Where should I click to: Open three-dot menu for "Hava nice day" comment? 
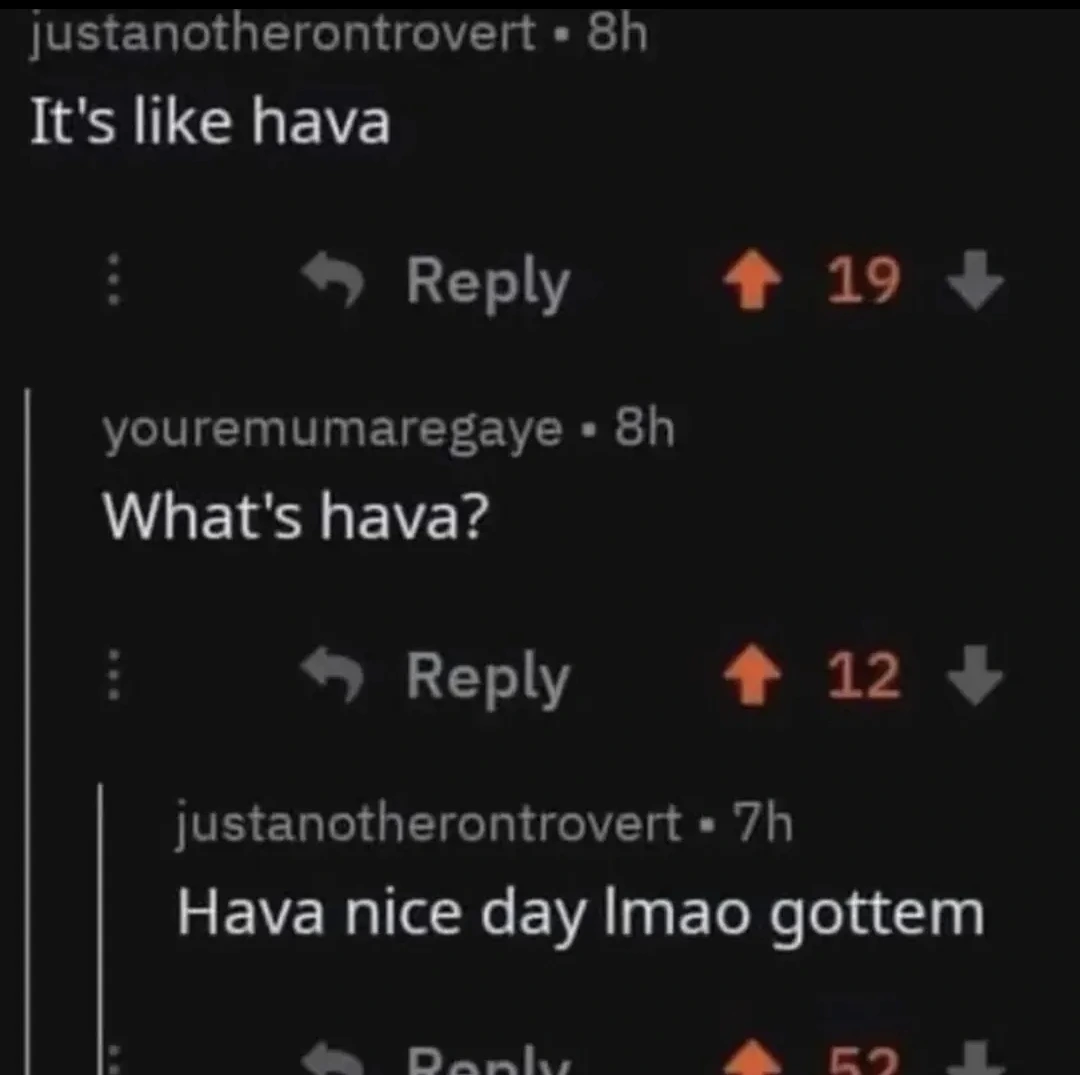coord(114,1061)
